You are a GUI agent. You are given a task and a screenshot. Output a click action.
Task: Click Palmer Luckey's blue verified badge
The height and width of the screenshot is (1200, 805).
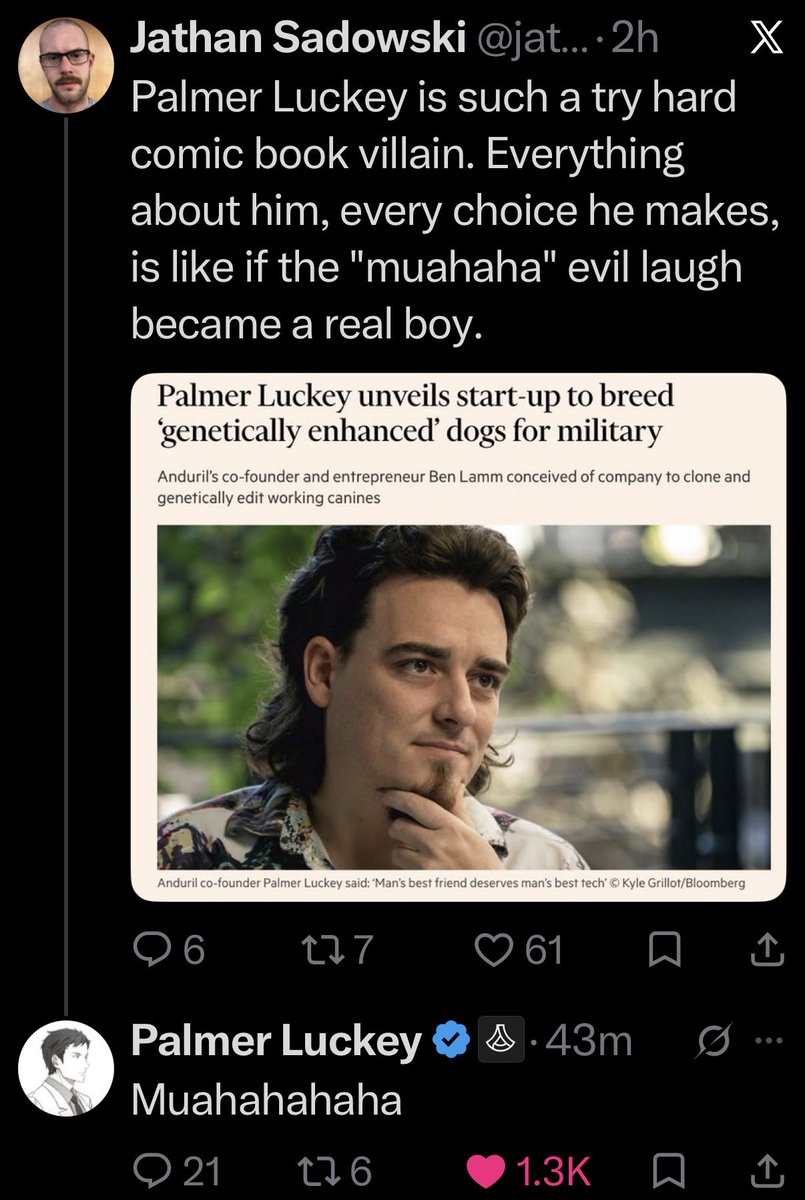click(x=452, y=1041)
